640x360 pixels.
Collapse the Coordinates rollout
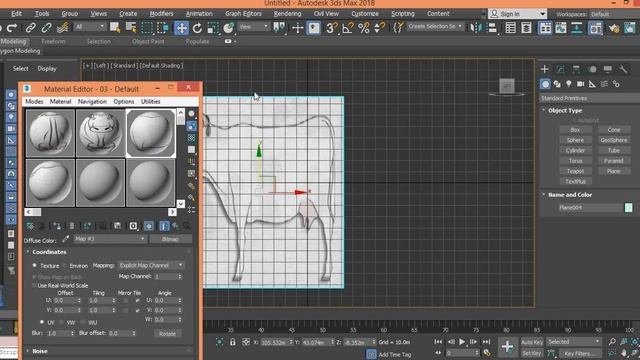point(49,252)
